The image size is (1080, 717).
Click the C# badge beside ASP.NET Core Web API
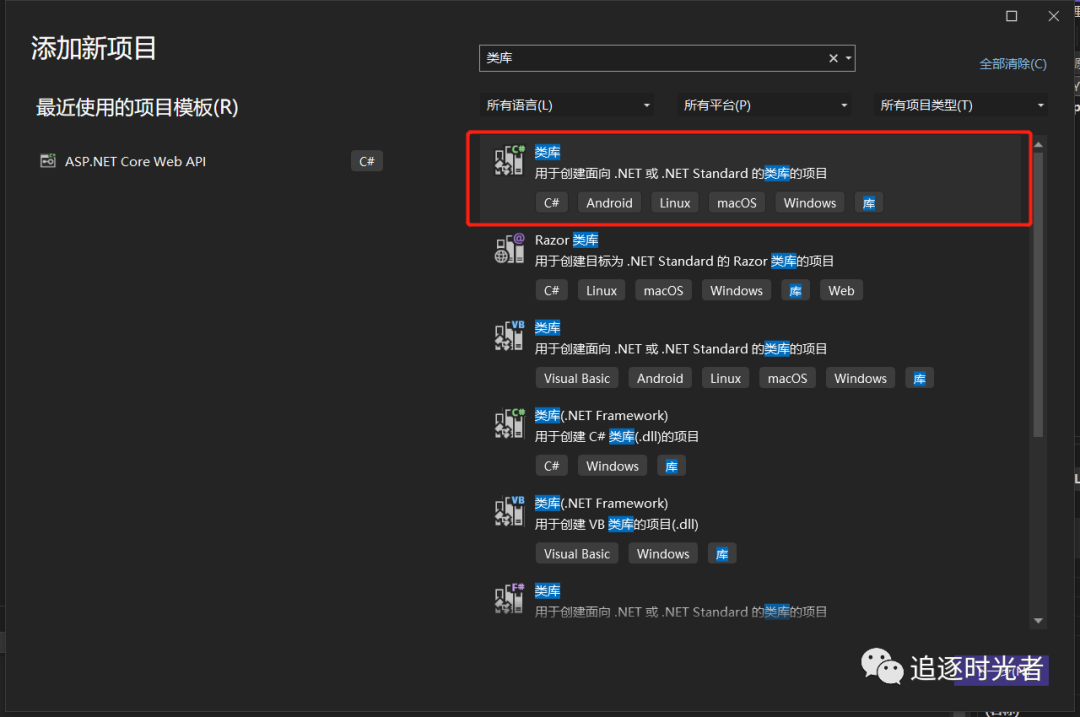[366, 161]
